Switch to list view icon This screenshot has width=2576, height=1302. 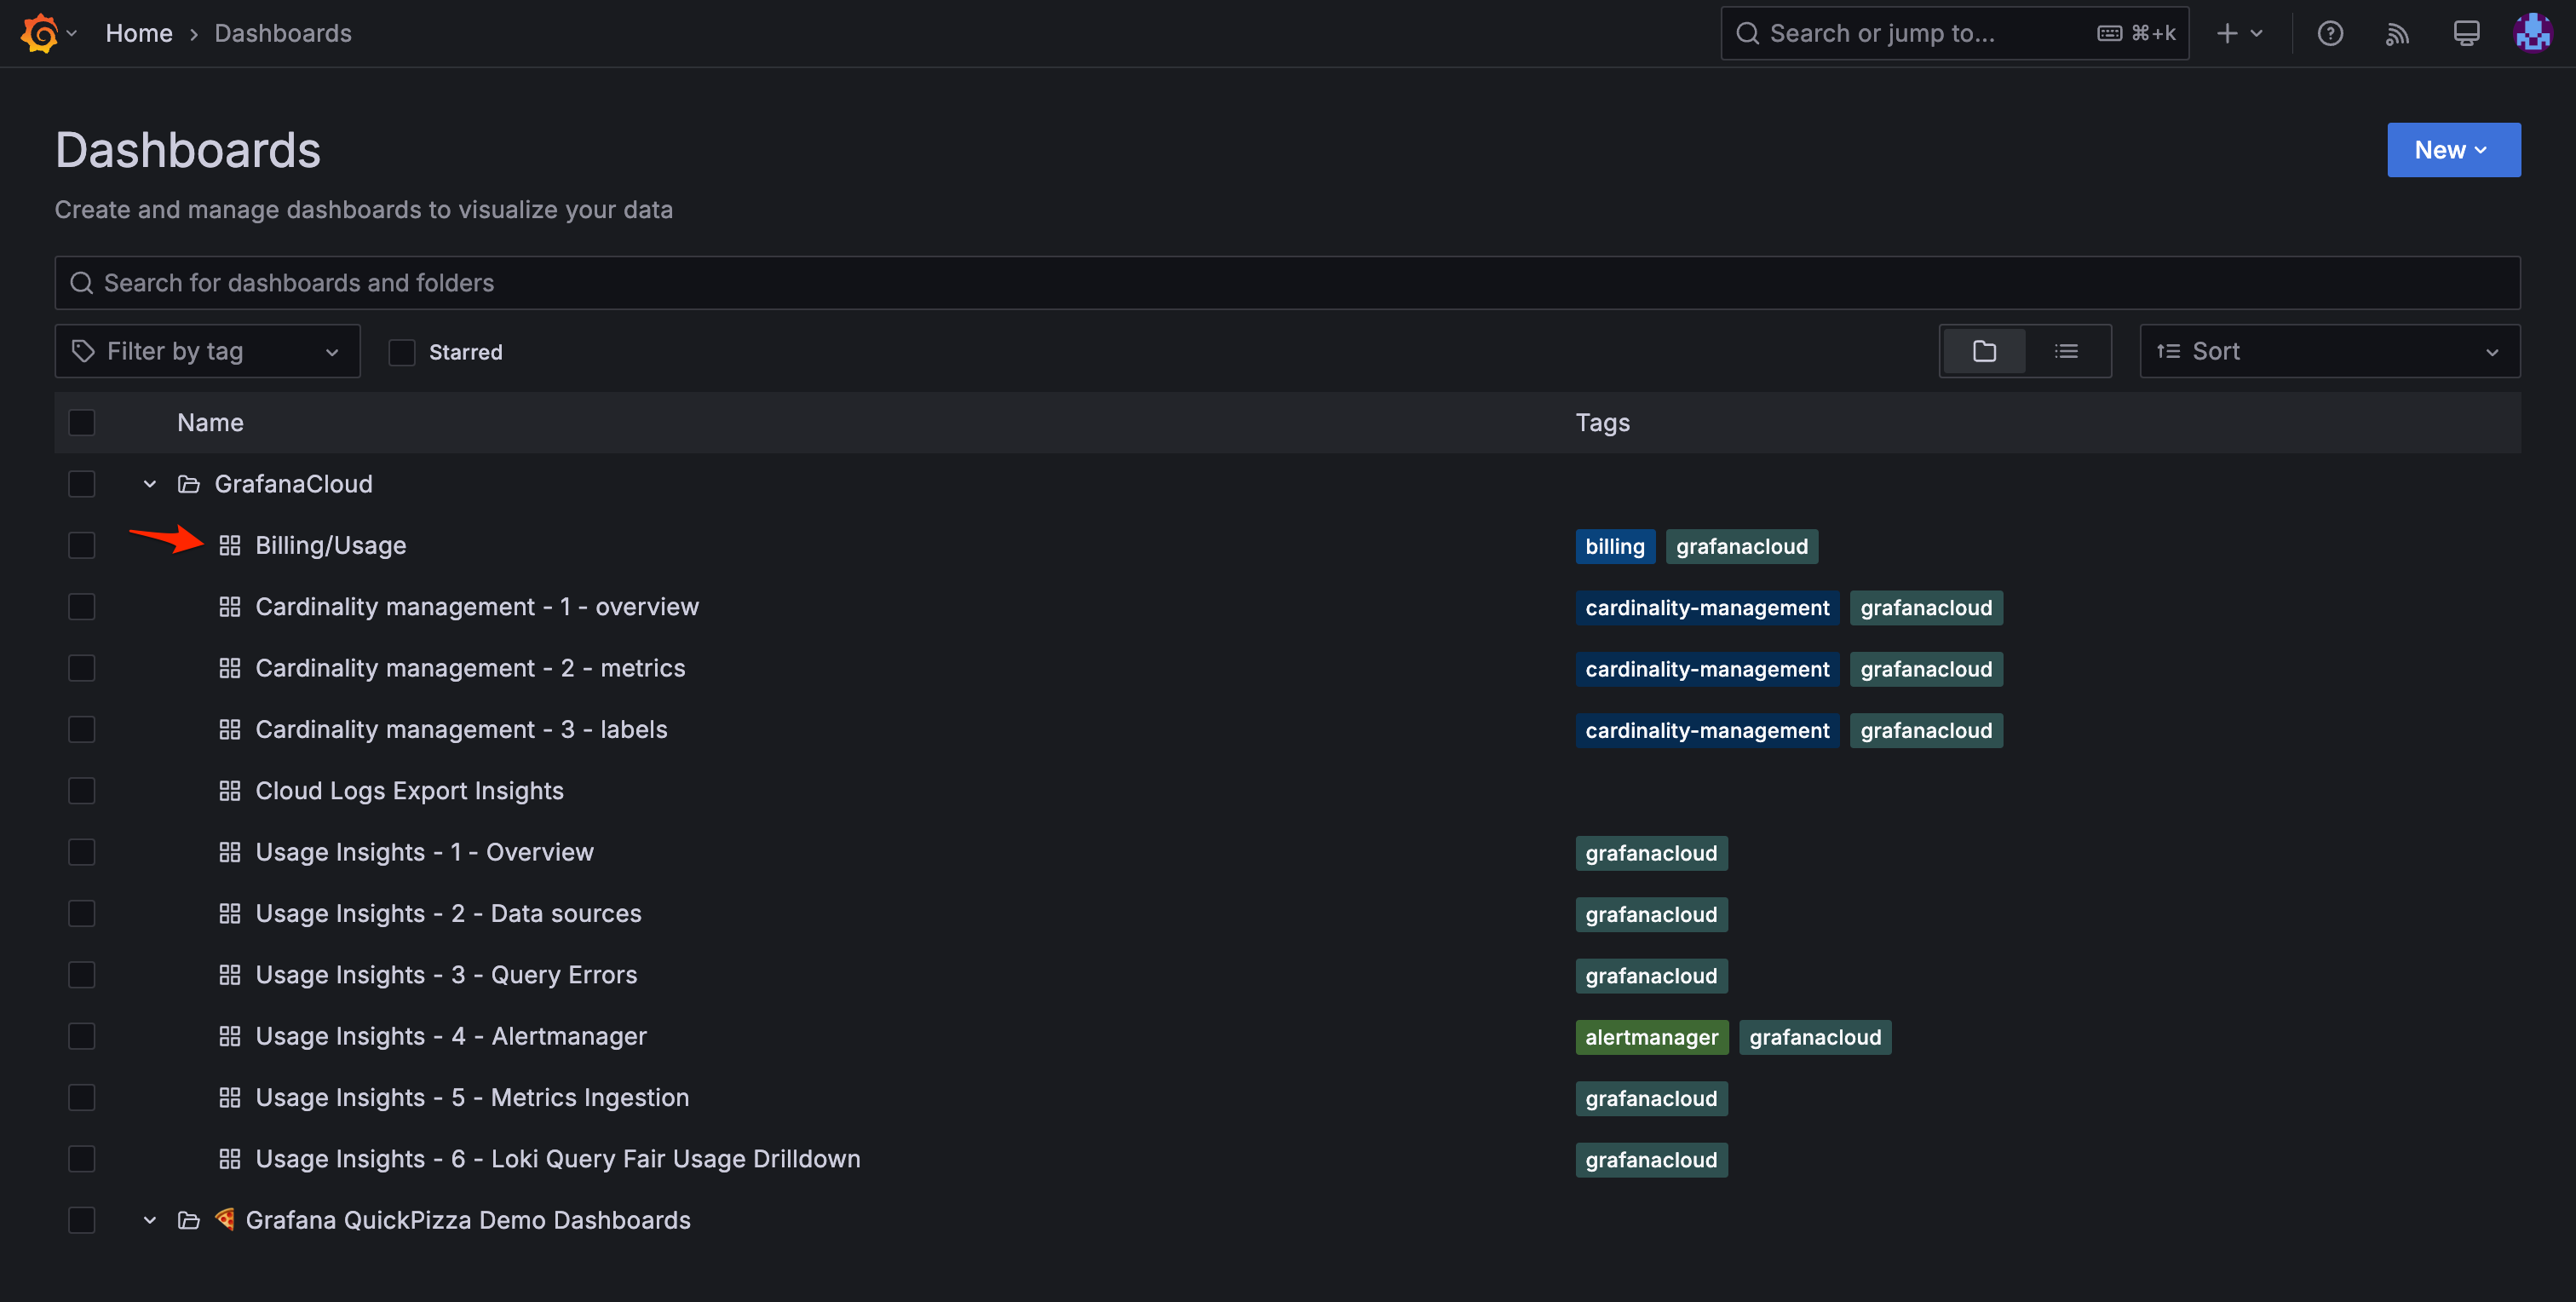point(2066,351)
